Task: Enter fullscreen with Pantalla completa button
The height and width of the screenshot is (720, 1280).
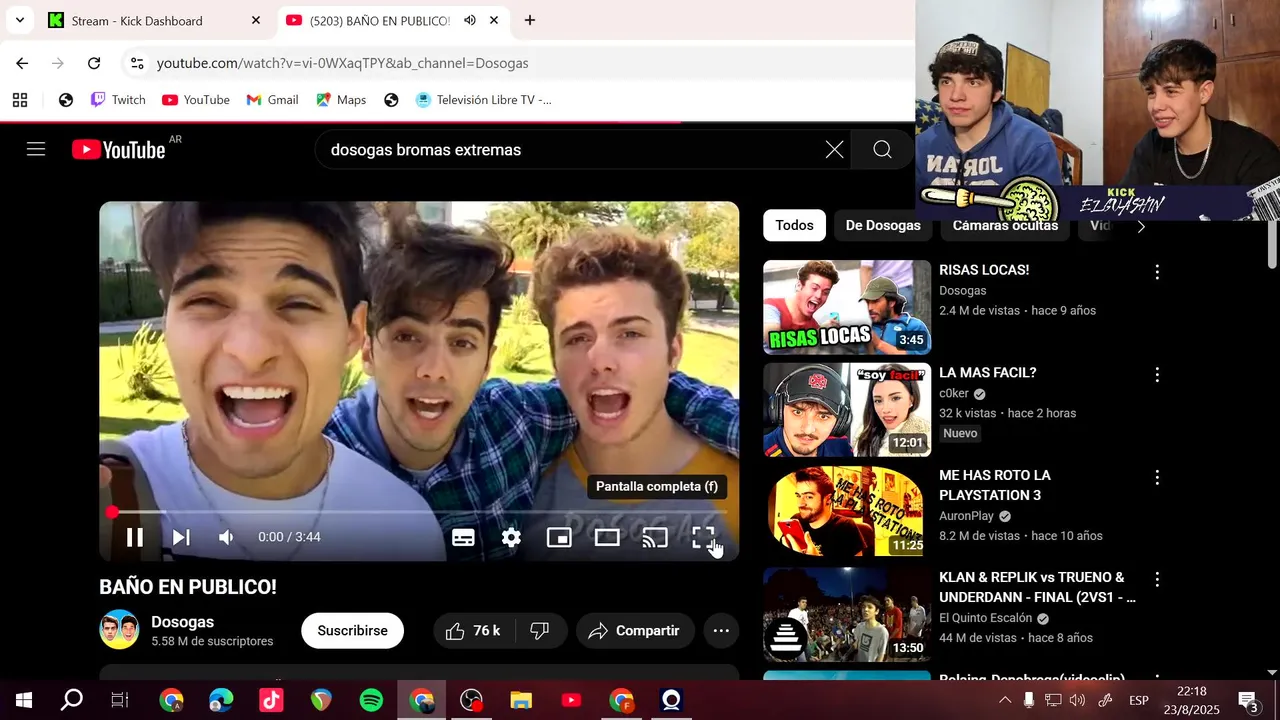Action: pyautogui.click(x=703, y=537)
